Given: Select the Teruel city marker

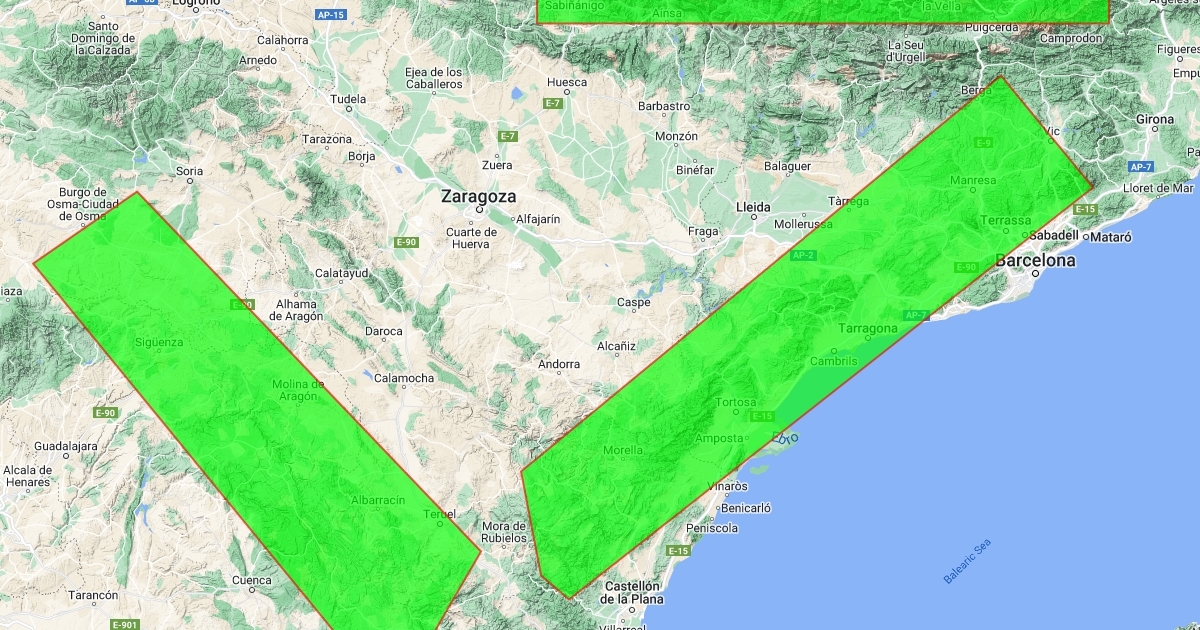Looking at the screenshot, I should [x=440, y=524].
